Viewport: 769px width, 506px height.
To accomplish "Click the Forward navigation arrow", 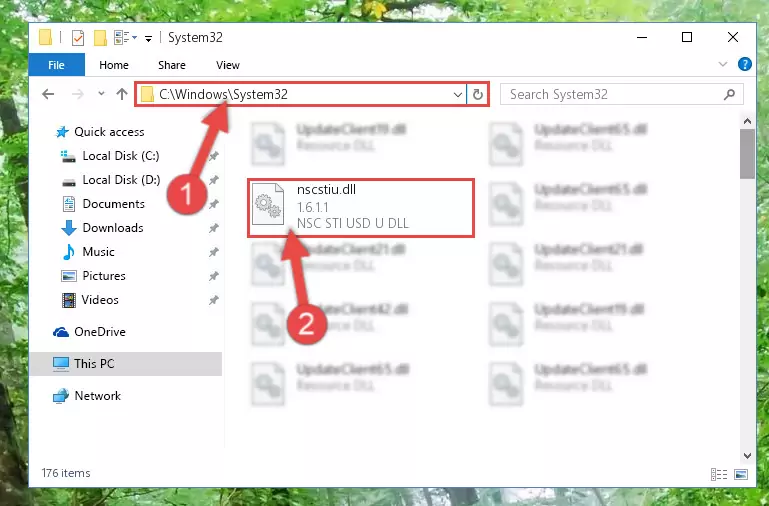I will point(77,94).
